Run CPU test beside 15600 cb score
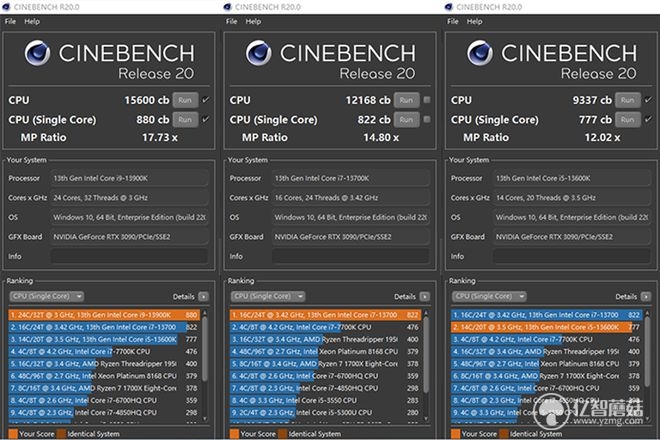This screenshot has height=440, width=660. 185,100
